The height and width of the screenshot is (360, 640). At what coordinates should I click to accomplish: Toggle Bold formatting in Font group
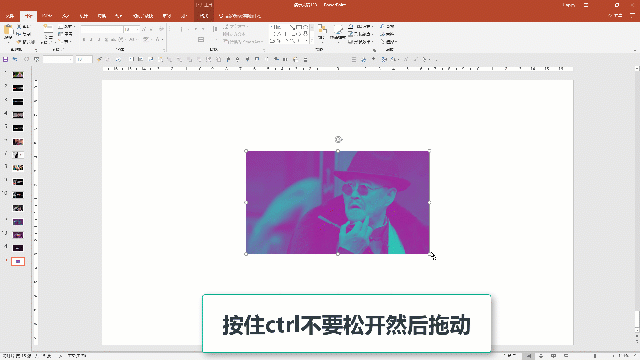[84, 40]
